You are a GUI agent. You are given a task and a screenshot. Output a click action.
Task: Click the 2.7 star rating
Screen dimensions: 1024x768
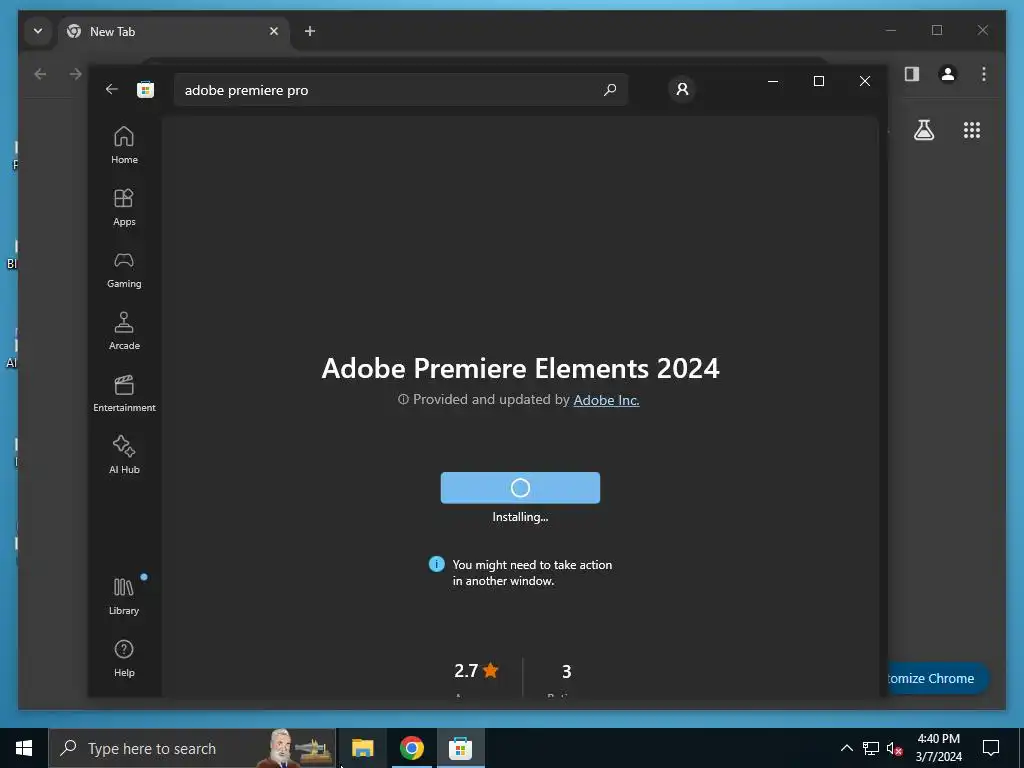click(476, 671)
